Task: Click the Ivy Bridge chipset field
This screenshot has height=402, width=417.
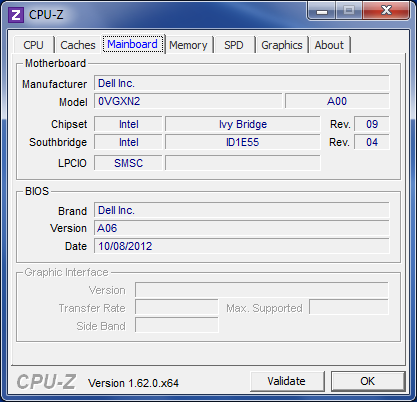Action: click(243, 124)
